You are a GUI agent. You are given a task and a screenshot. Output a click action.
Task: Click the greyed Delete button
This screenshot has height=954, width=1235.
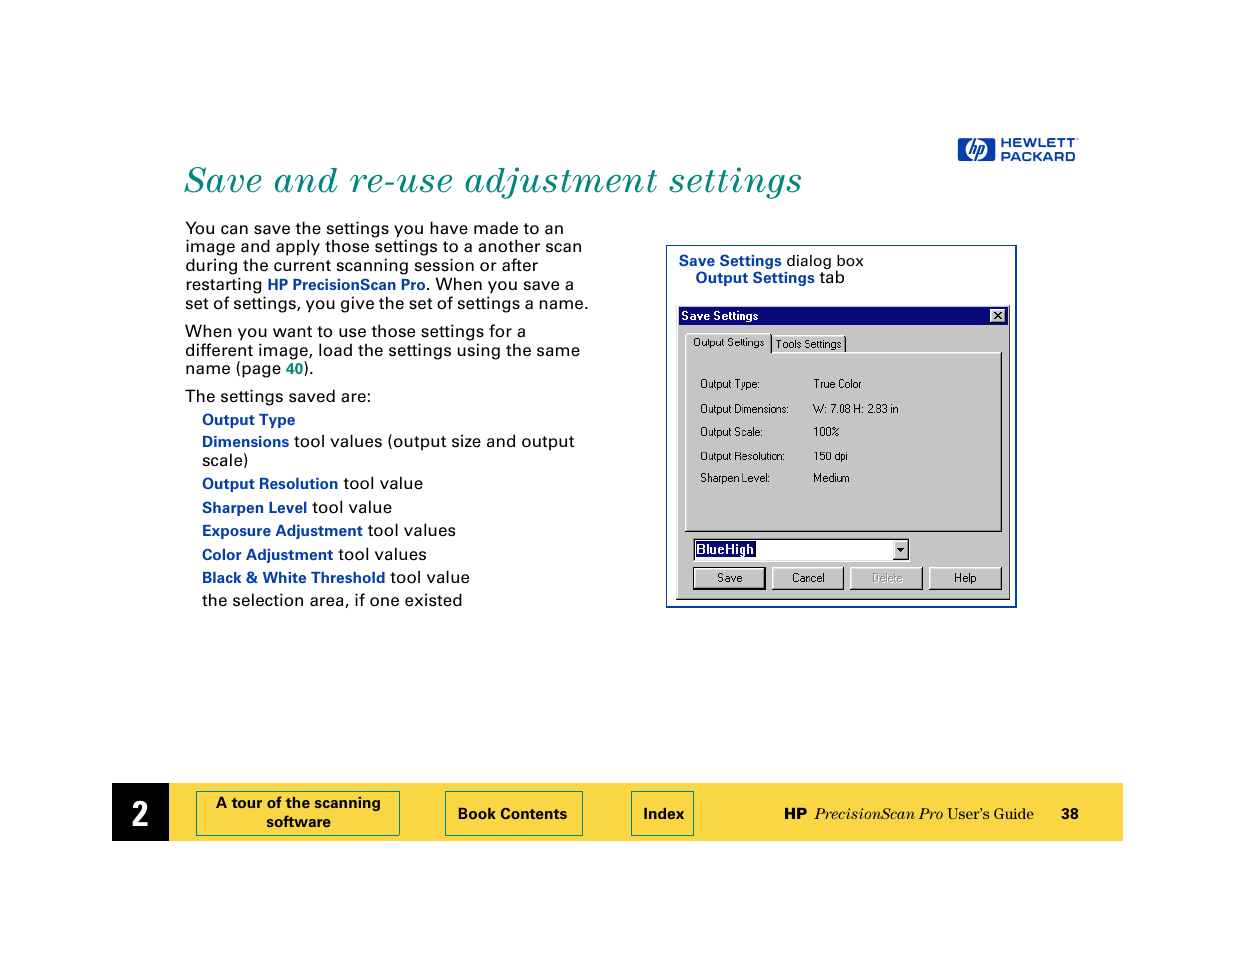click(x=887, y=578)
